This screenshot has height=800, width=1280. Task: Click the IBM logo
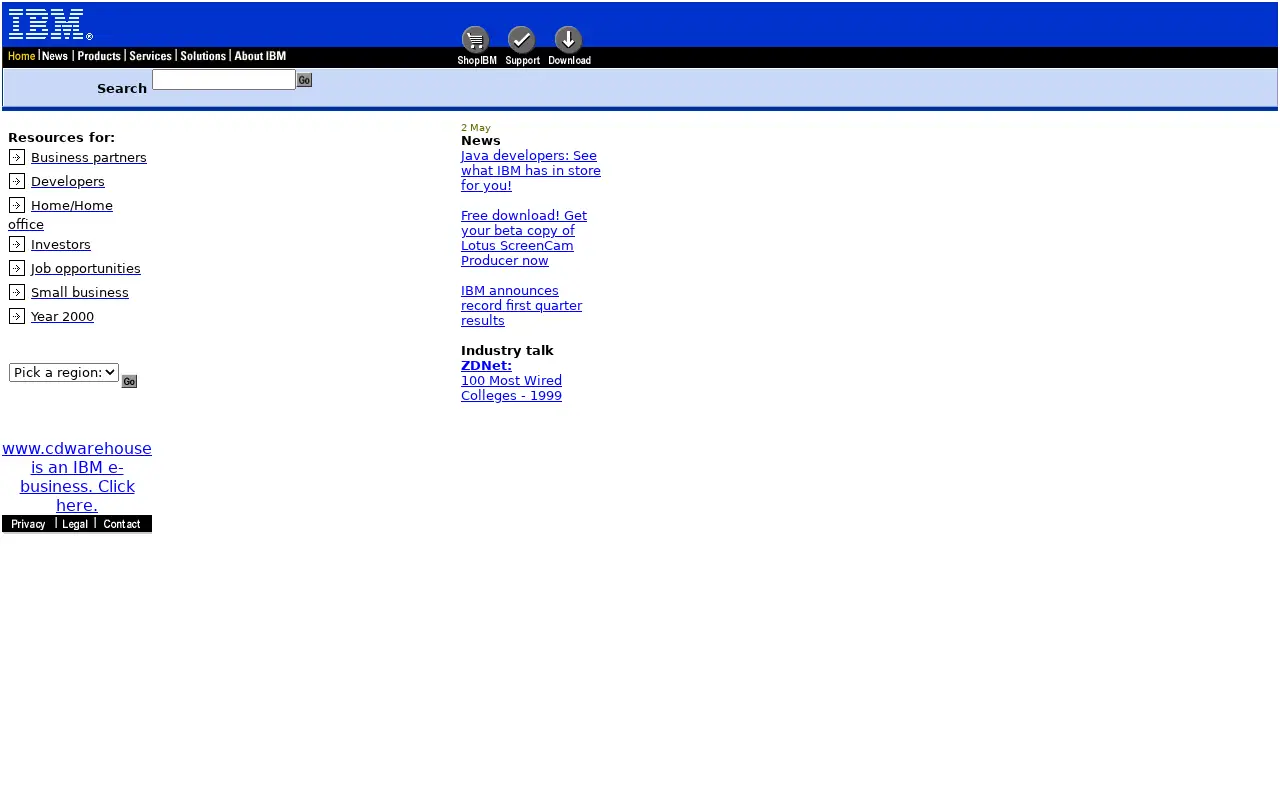[x=50, y=24]
